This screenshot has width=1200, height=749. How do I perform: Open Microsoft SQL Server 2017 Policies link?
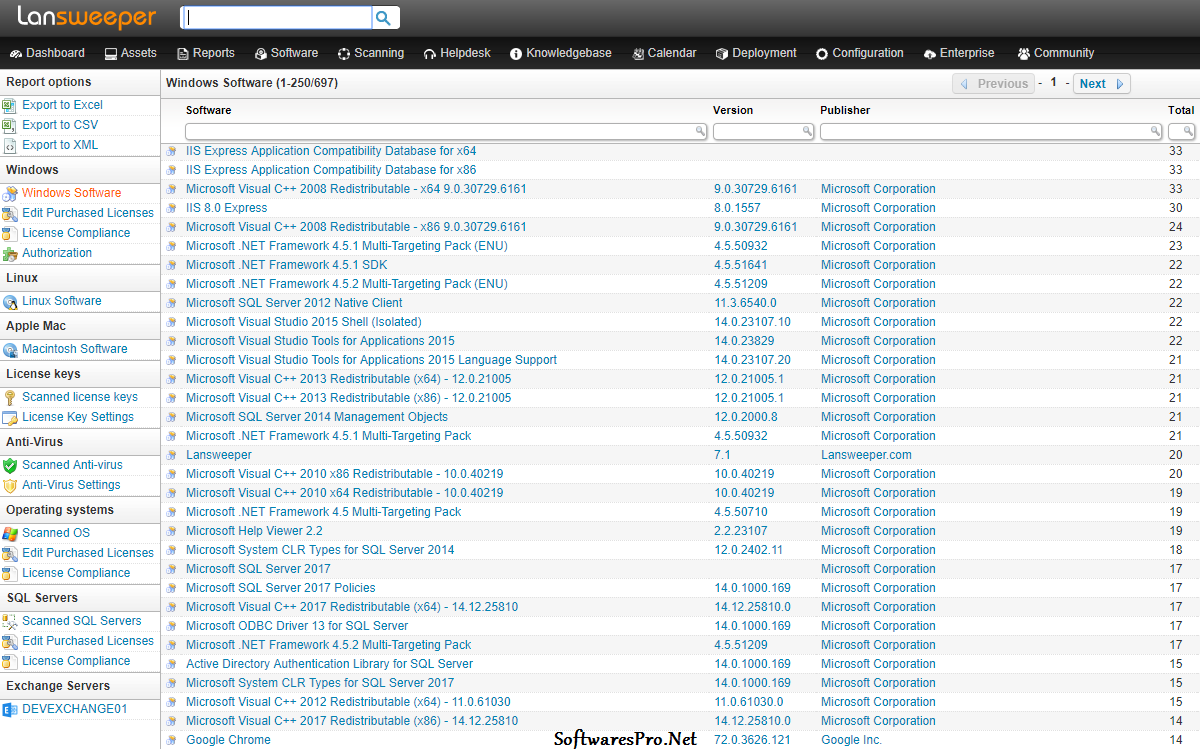(x=280, y=588)
